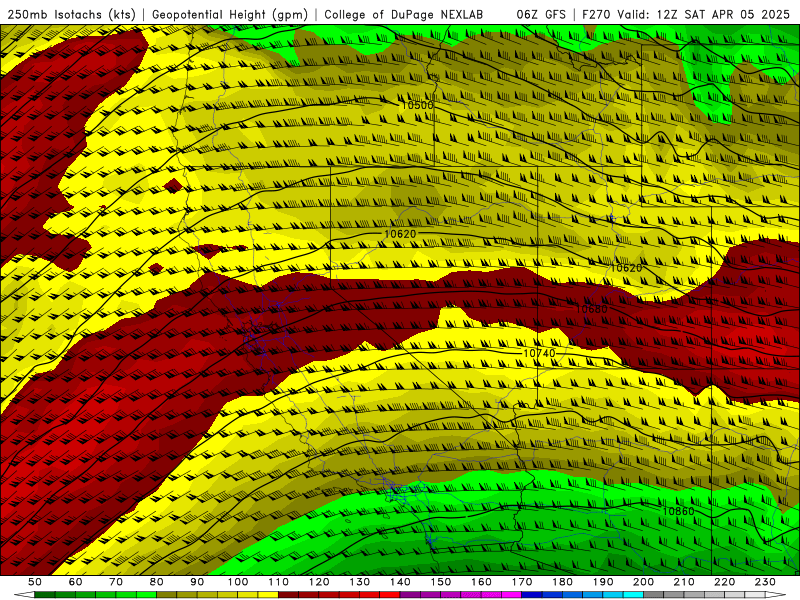
Task: Click the bright yellow swatch just before 110
Action: [268, 595]
